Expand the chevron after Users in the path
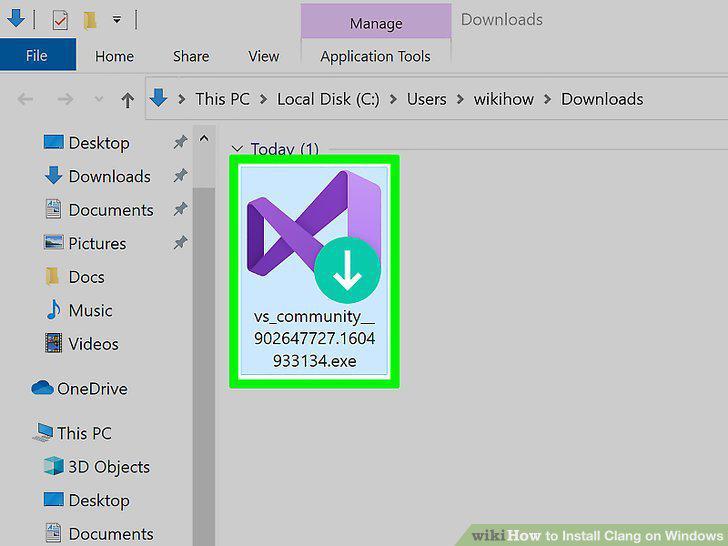This screenshot has width=728, height=546. pos(460,99)
